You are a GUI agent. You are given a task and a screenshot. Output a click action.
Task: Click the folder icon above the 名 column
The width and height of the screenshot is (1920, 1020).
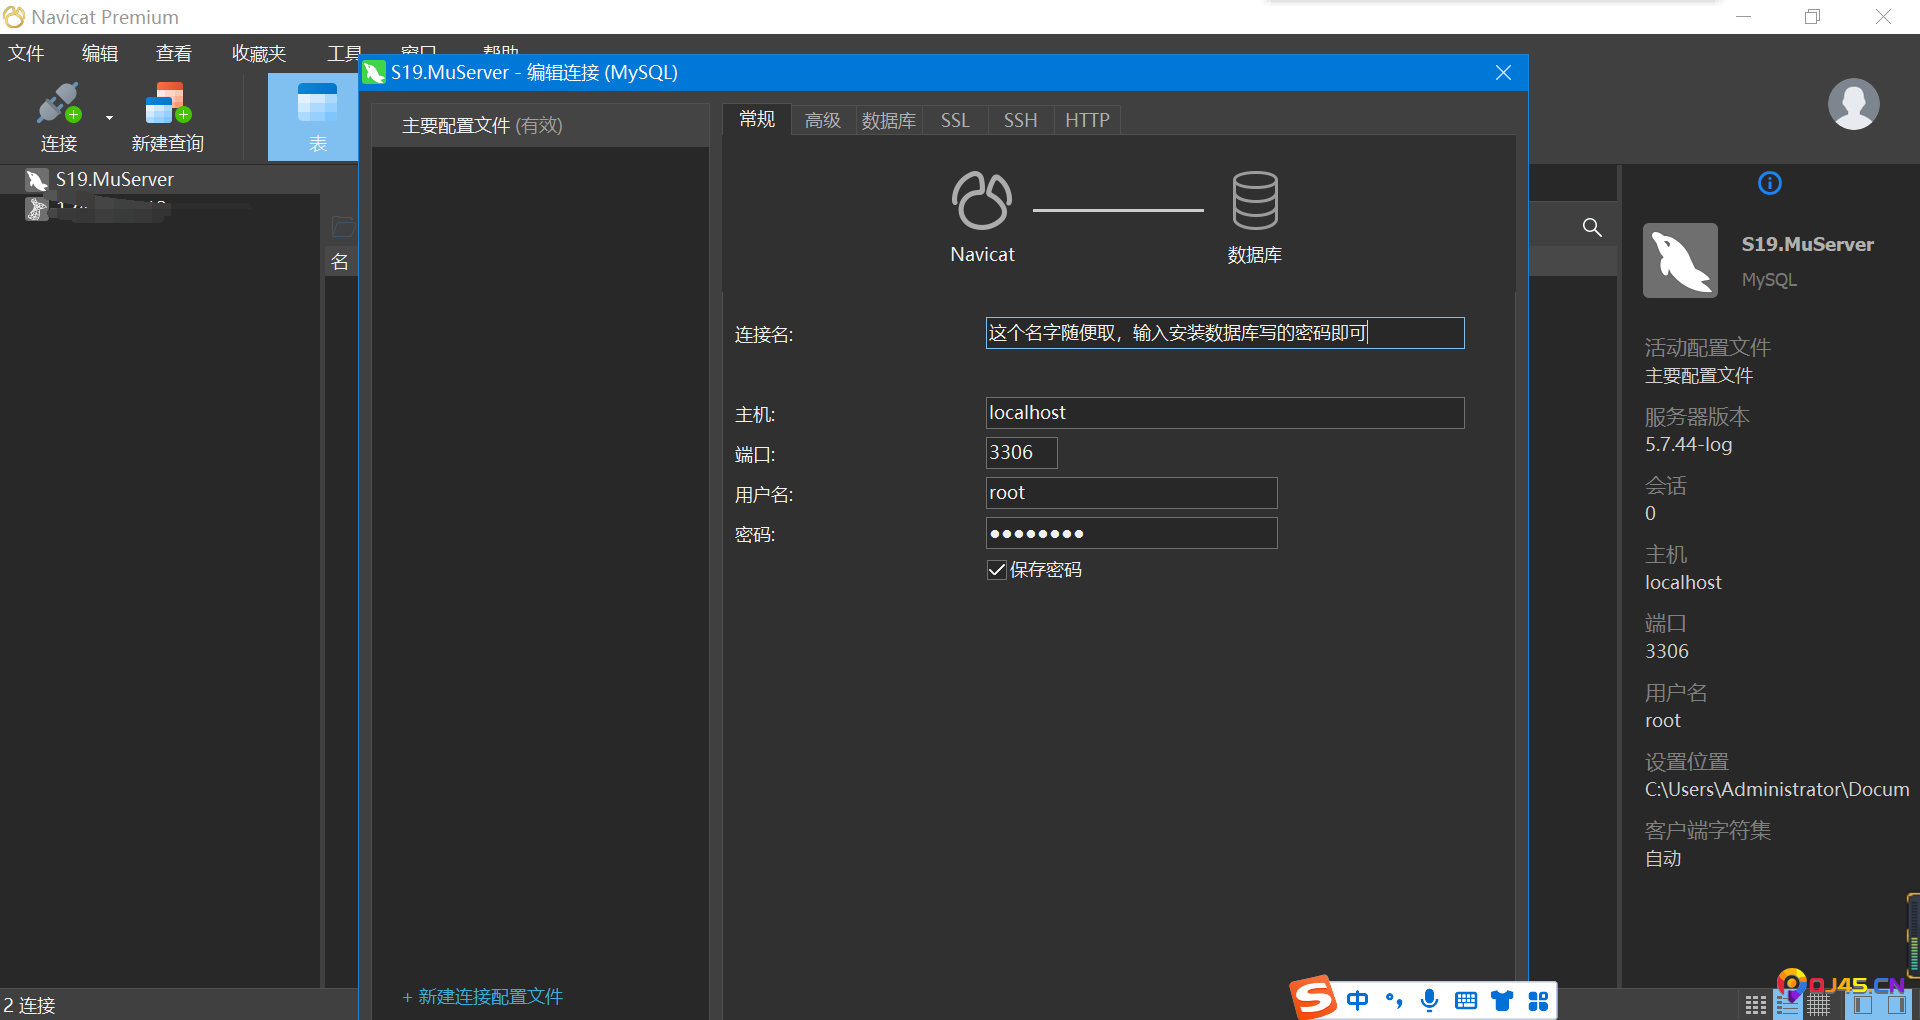click(343, 226)
